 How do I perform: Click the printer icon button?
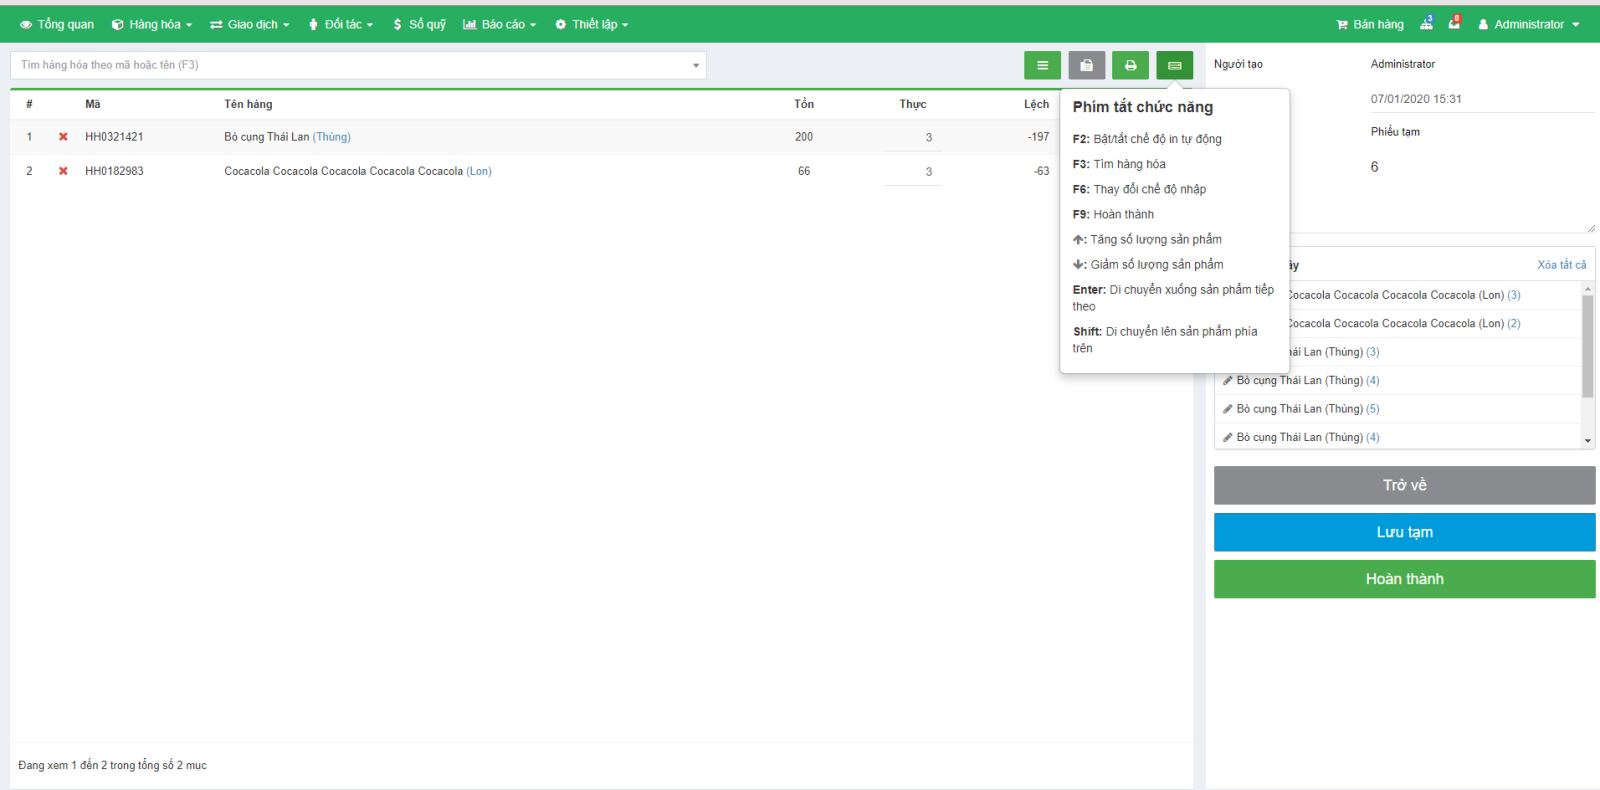pyautogui.click(x=1130, y=66)
